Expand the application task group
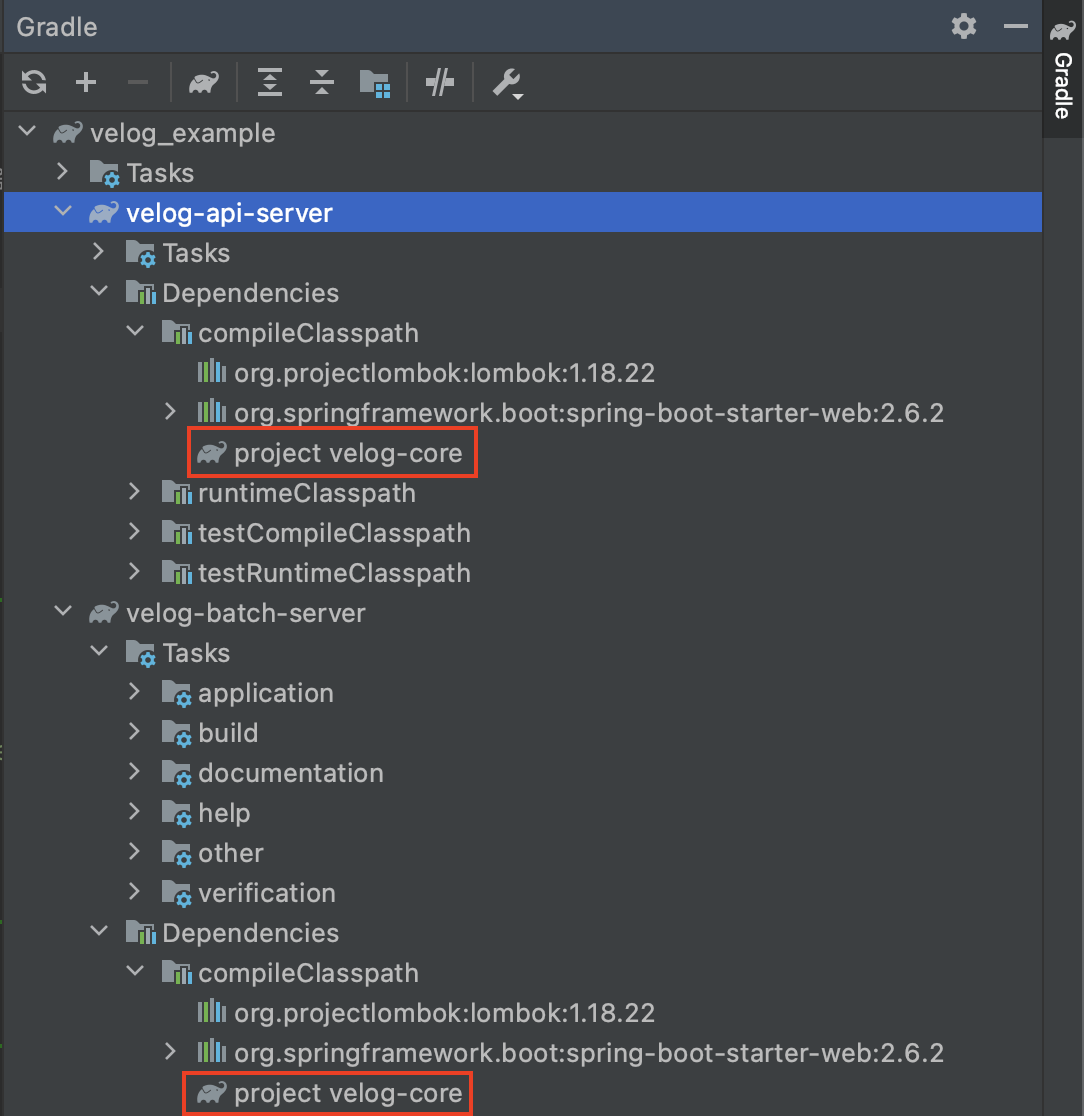This screenshot has width=1084, height=1116. 135,691
